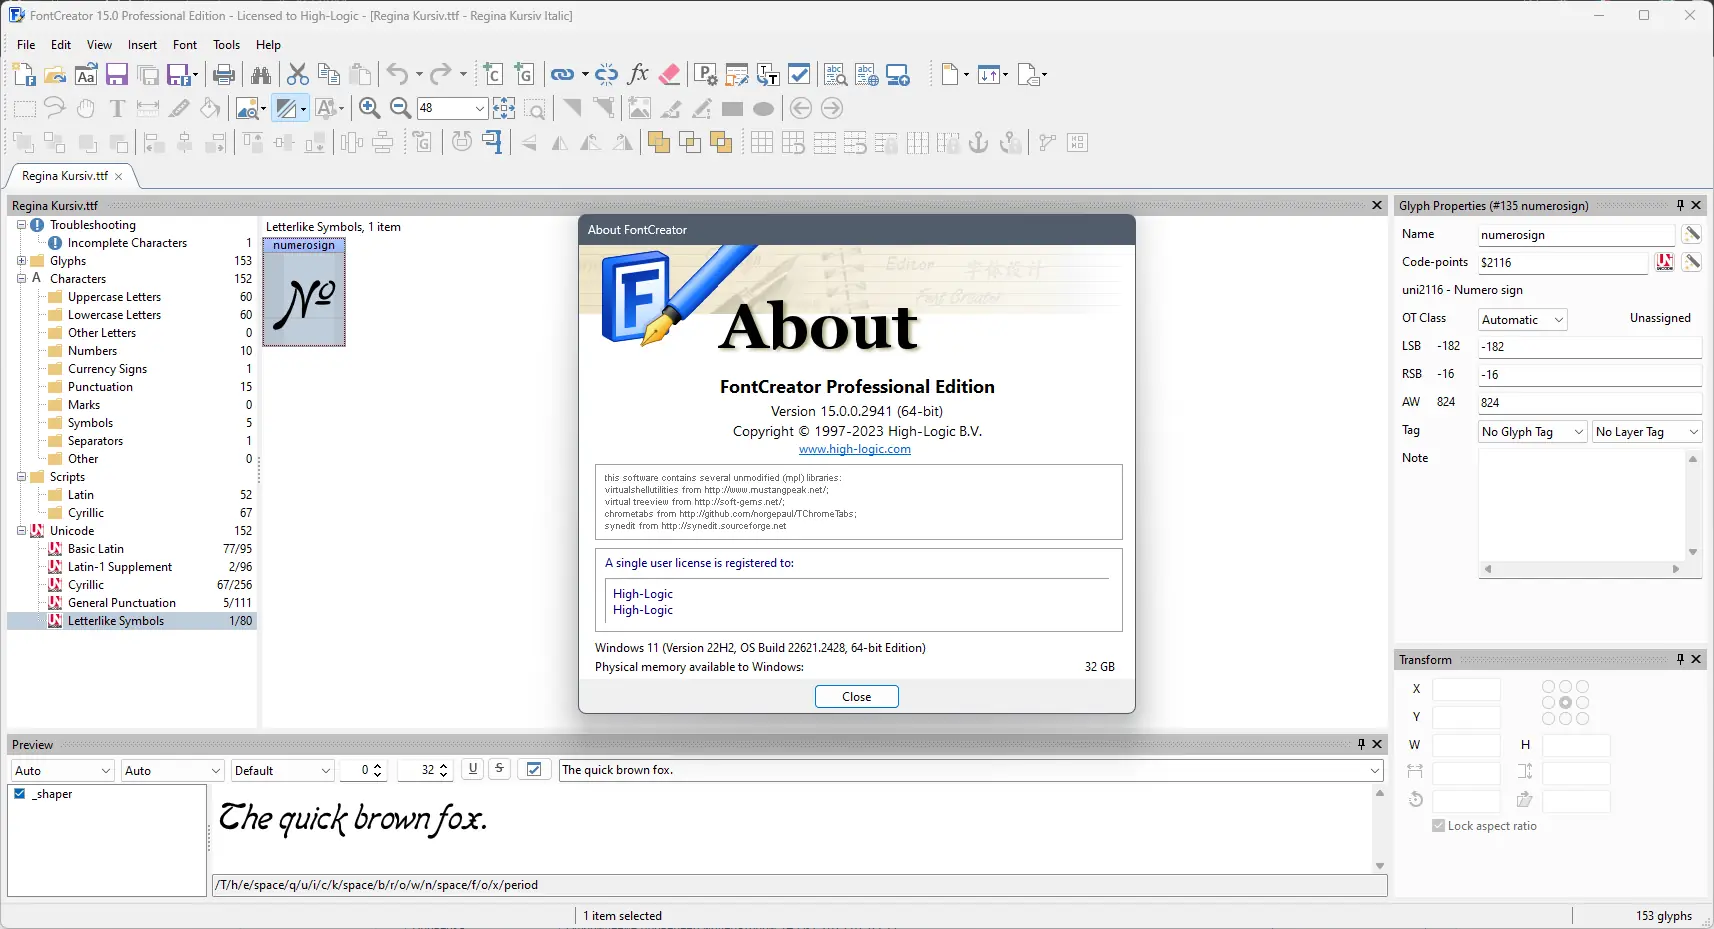Toggle the _shaper checkbox in Preview
Viewport: 1714px width, 929px height.
[19, 793]
